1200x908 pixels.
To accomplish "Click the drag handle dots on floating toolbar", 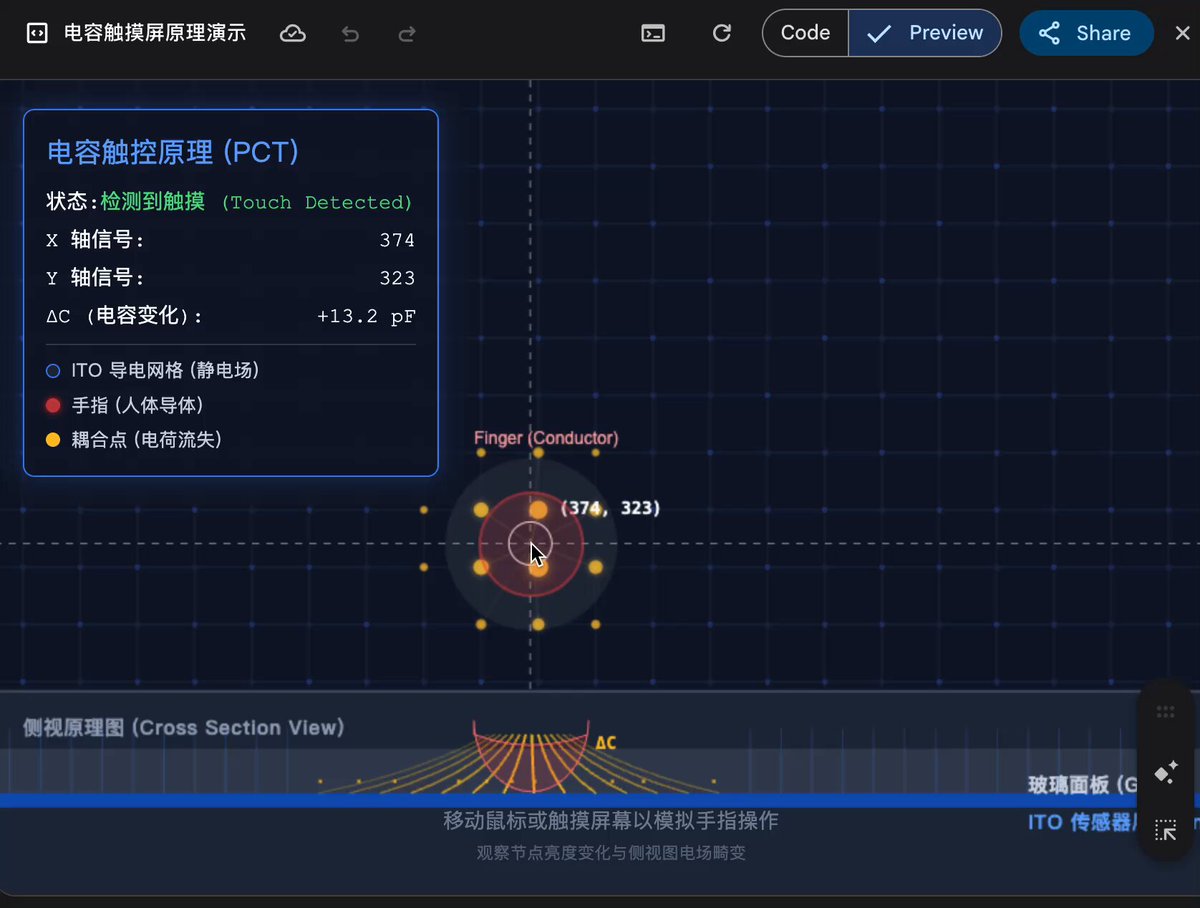I will pos(1165,712).
